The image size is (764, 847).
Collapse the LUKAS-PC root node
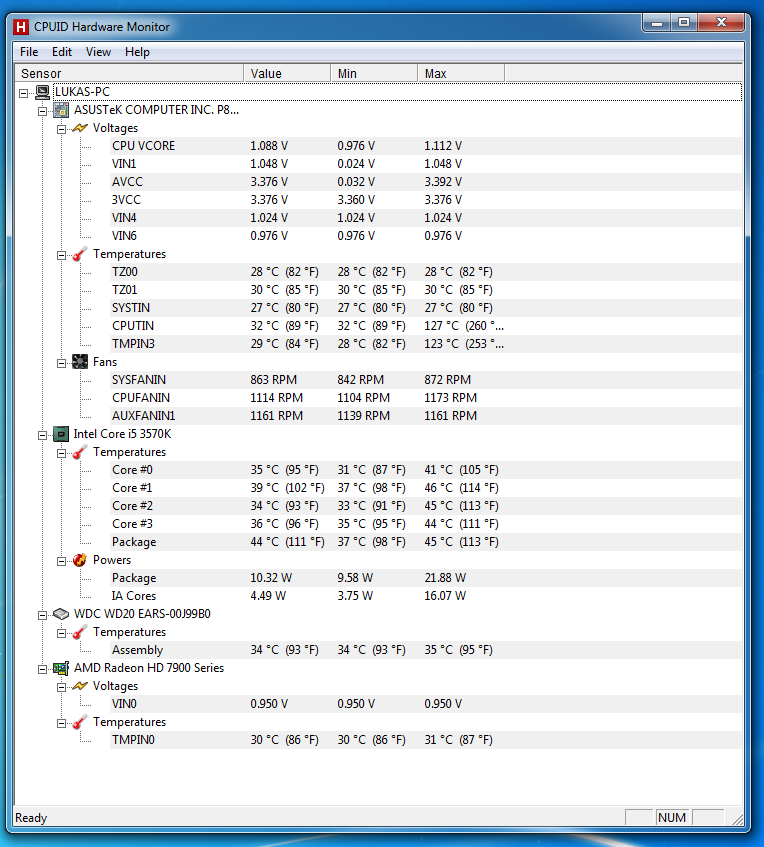point(23,93)
